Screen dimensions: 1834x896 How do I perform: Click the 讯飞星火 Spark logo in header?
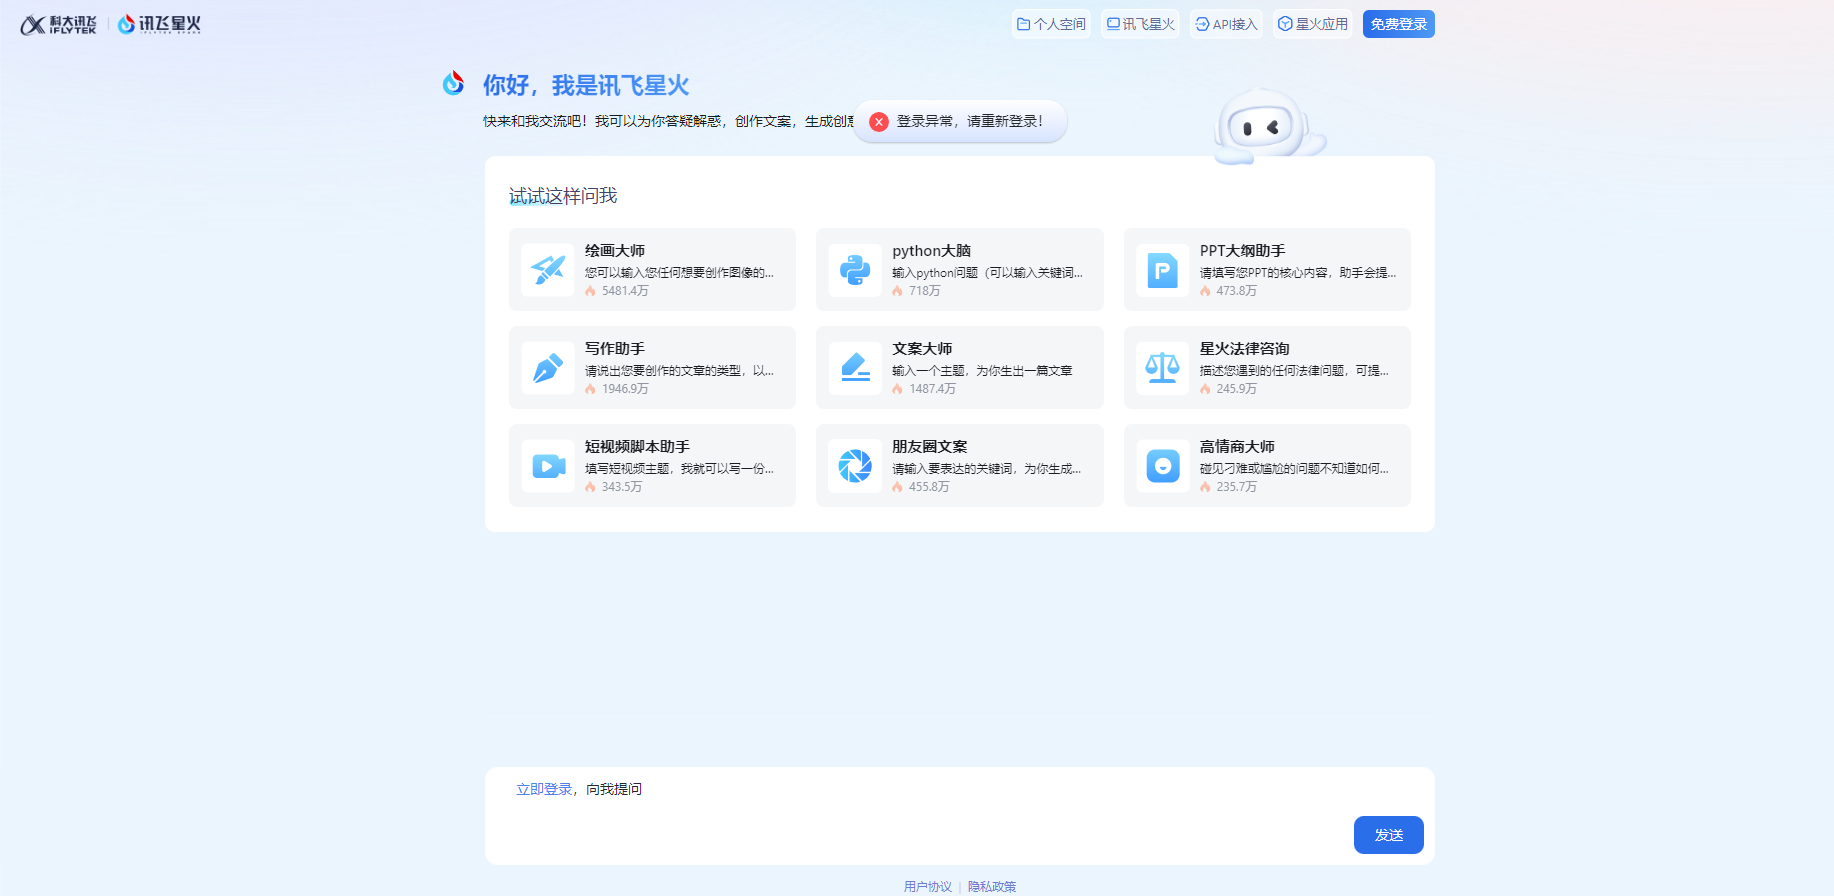[x=159, y=25]
